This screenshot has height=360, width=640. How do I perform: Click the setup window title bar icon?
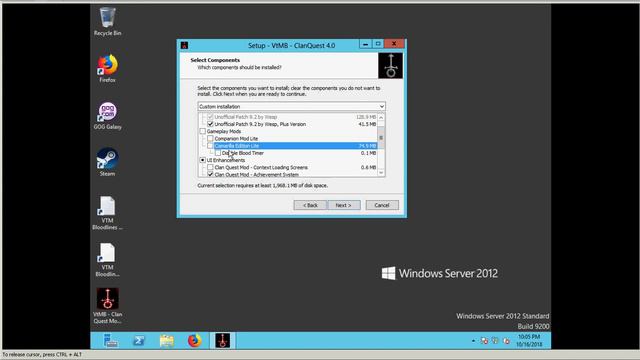(x=184, y=45)
